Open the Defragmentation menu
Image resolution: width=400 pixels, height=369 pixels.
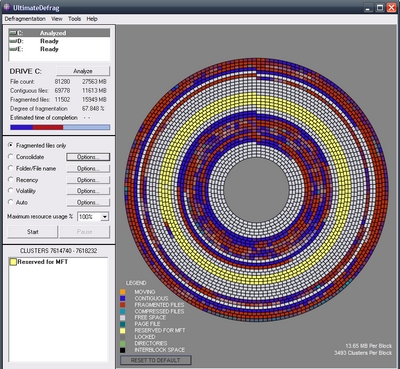click(25, 19)
